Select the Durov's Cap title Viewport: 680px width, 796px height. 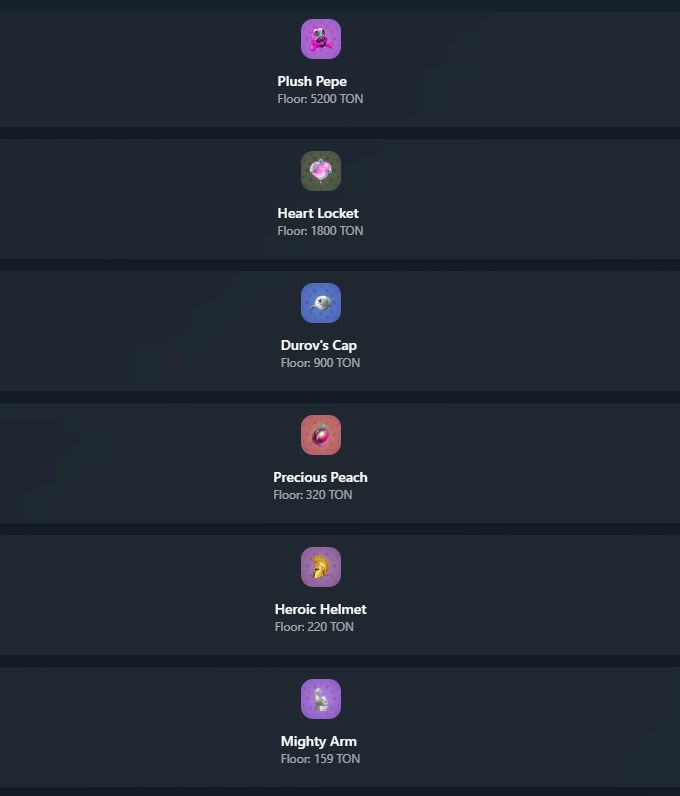point(319,345)
